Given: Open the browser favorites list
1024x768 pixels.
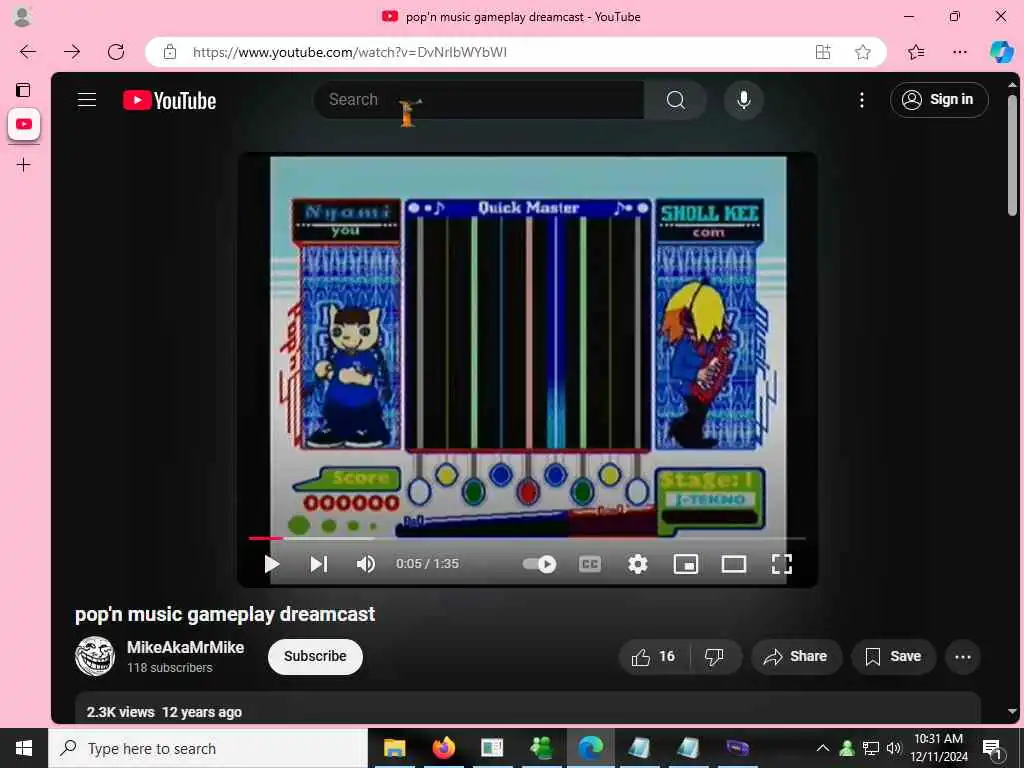Looking at the screenshot, I should [916, 52].
